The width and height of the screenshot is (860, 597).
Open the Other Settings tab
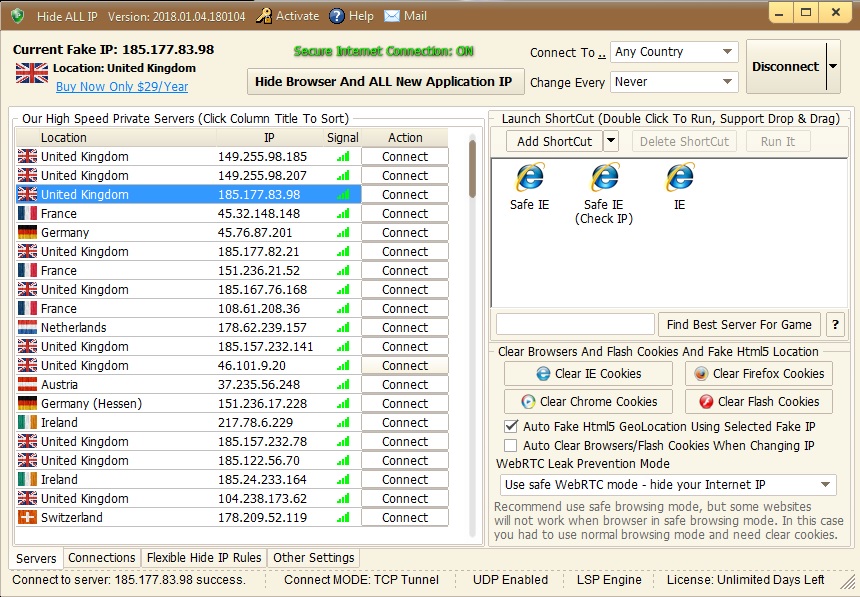tap(314, 557)
